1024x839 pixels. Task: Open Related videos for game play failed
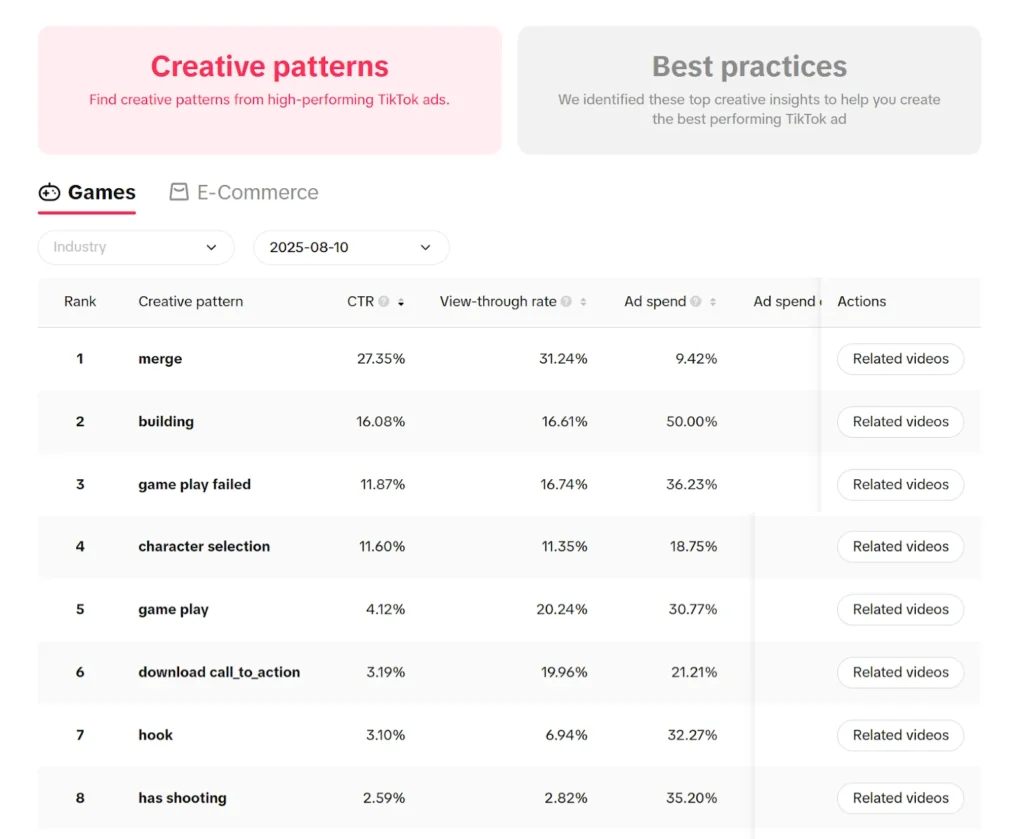[900, 485]
